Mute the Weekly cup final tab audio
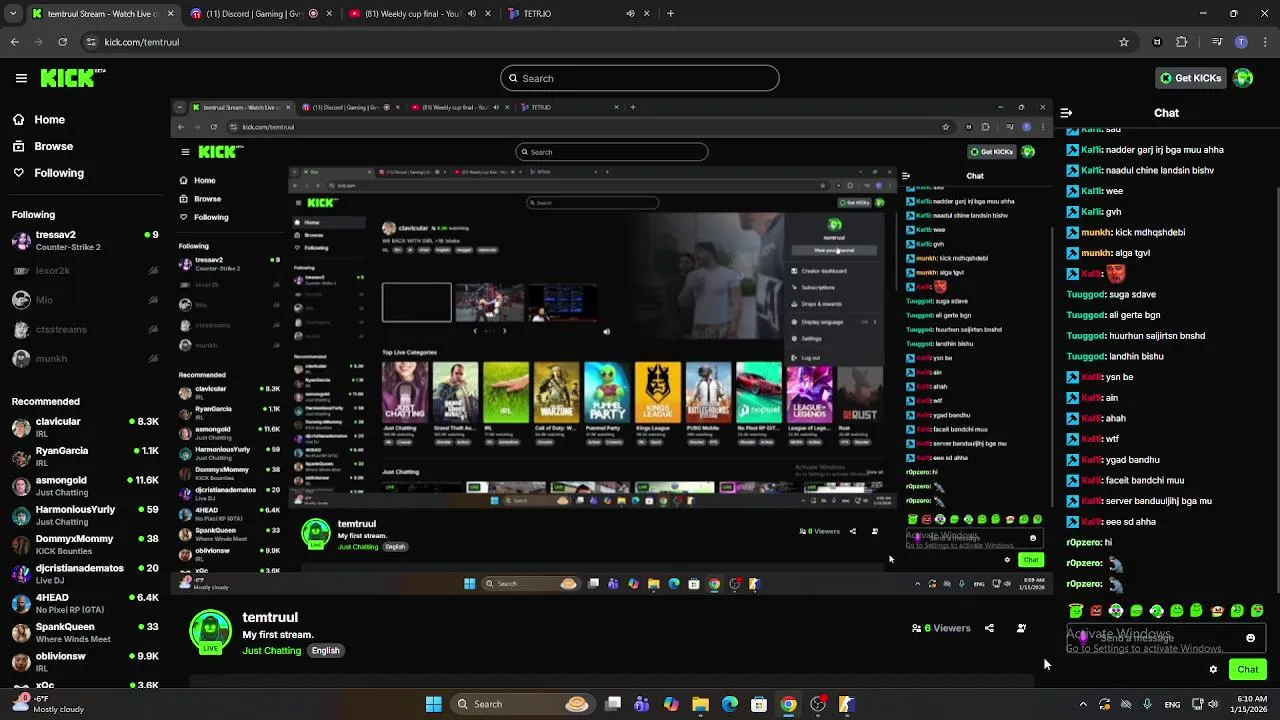Viewport: 1280px width, 720px height. [x=472, y=14]
